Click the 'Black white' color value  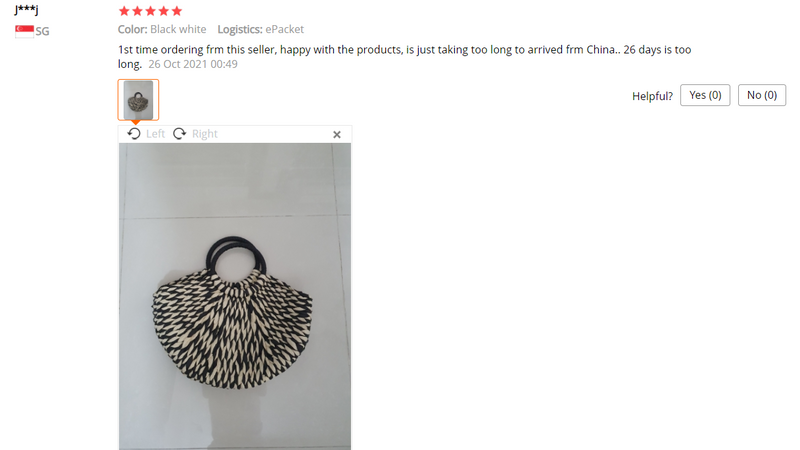click(x=178, y=30)
